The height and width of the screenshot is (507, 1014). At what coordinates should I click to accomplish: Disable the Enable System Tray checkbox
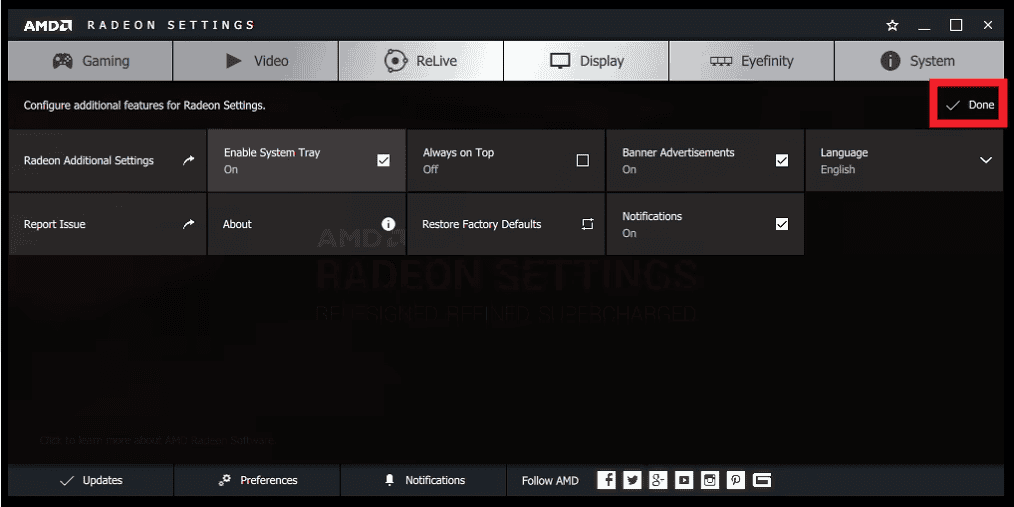(383, 160)
